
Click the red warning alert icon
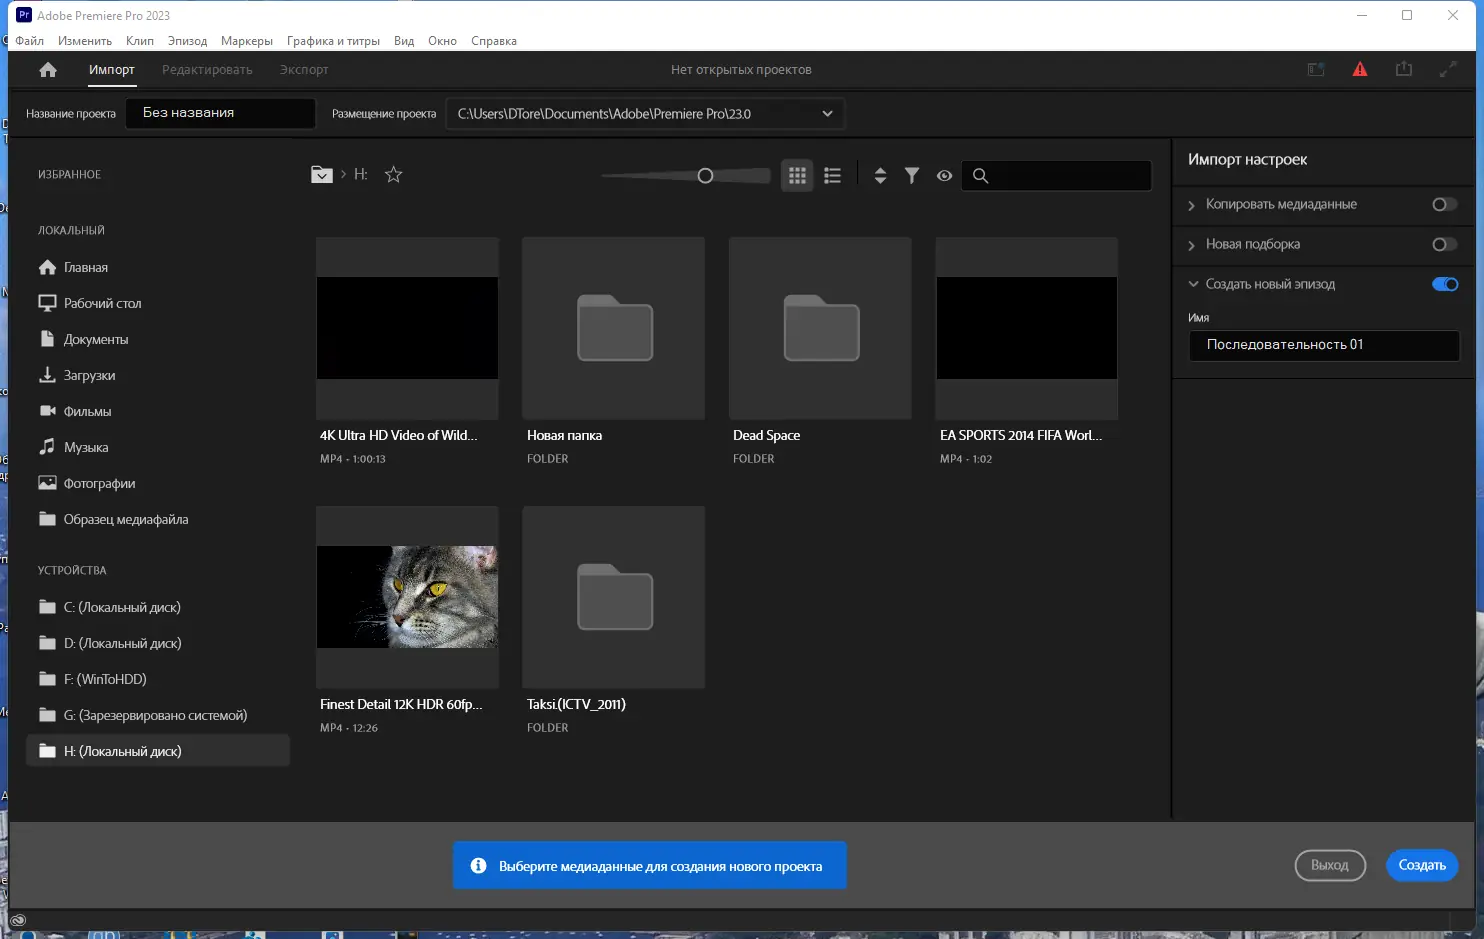(x=1360, y=70)
